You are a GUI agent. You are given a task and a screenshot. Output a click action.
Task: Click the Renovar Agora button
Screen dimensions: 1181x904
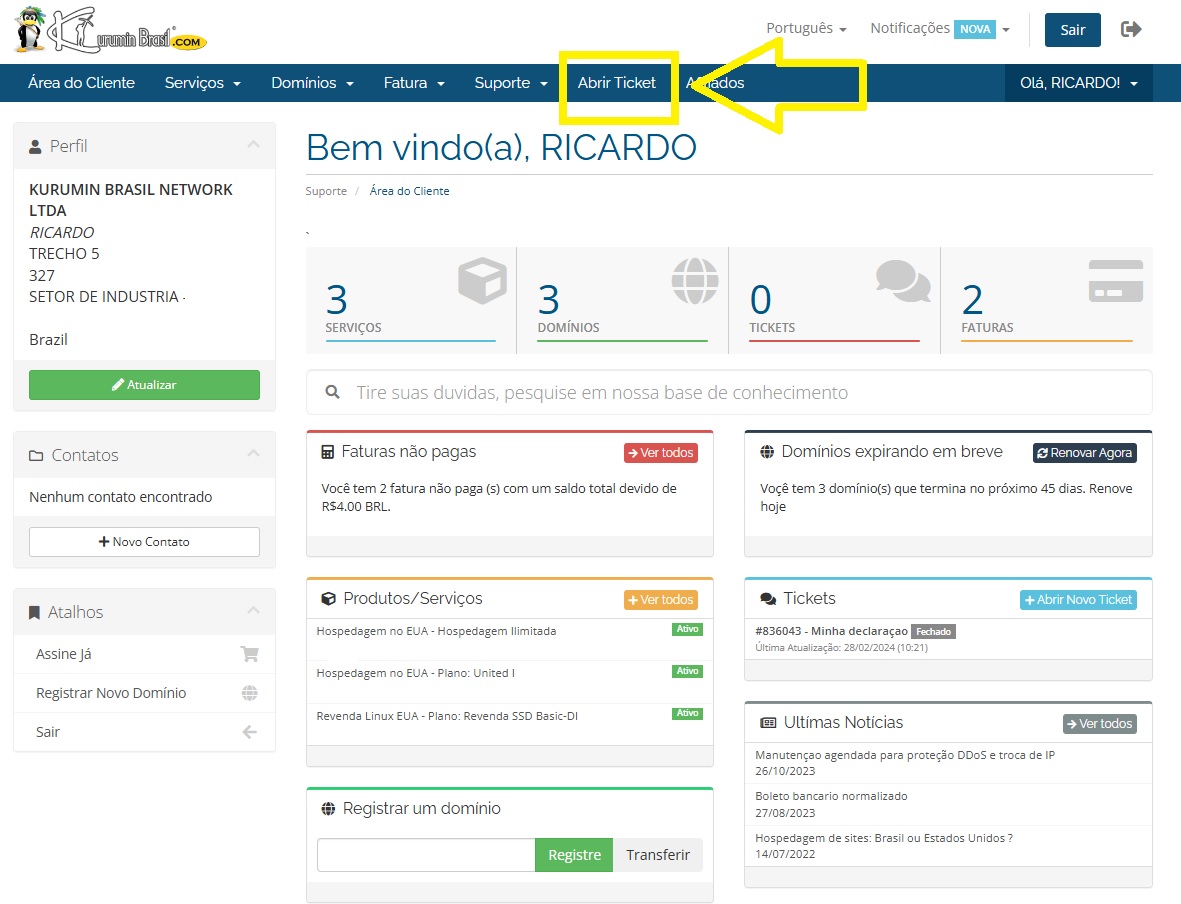point(1084,453)
